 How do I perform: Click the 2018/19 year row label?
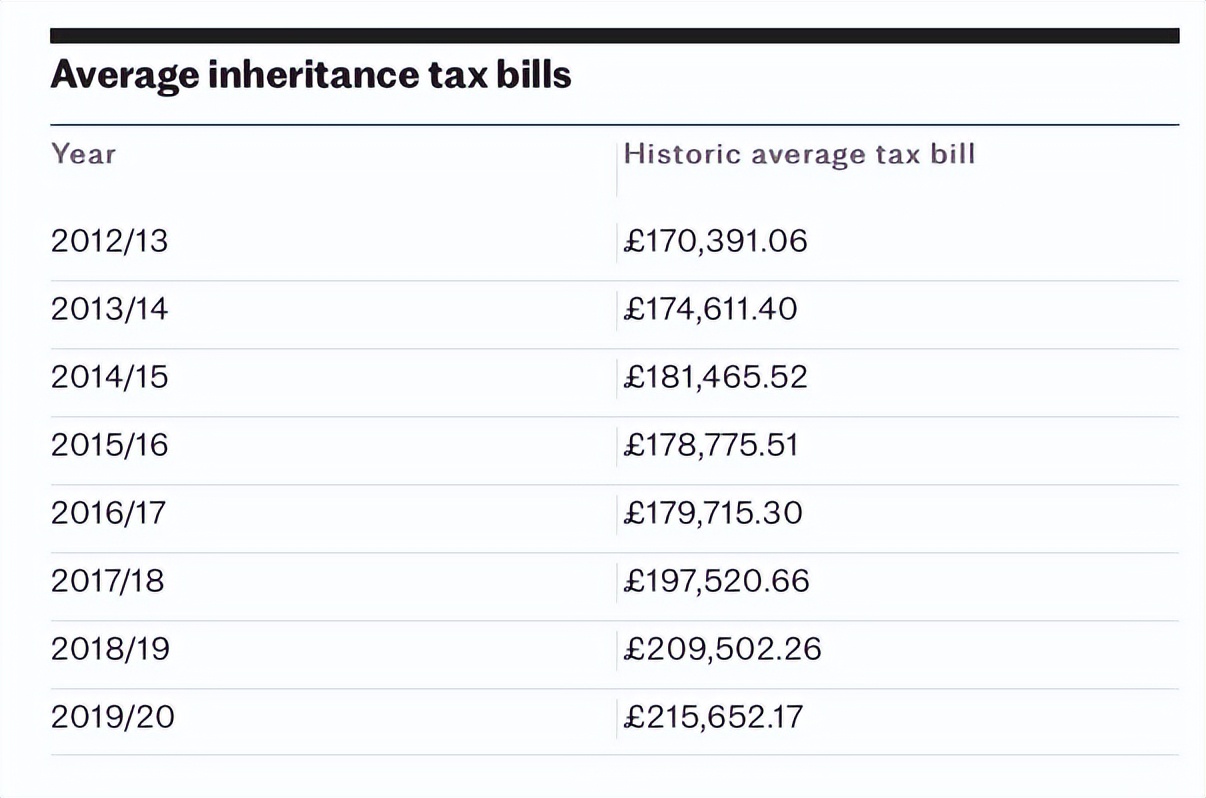pos(110,649)
